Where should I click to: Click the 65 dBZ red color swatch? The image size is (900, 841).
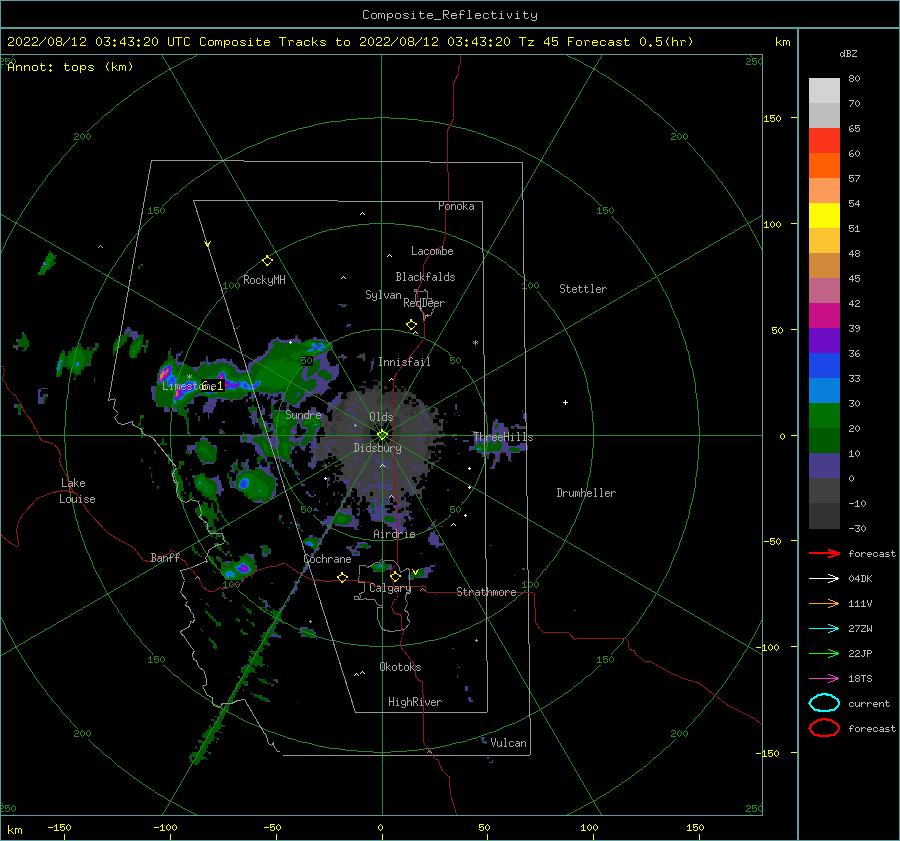point(824,140)
